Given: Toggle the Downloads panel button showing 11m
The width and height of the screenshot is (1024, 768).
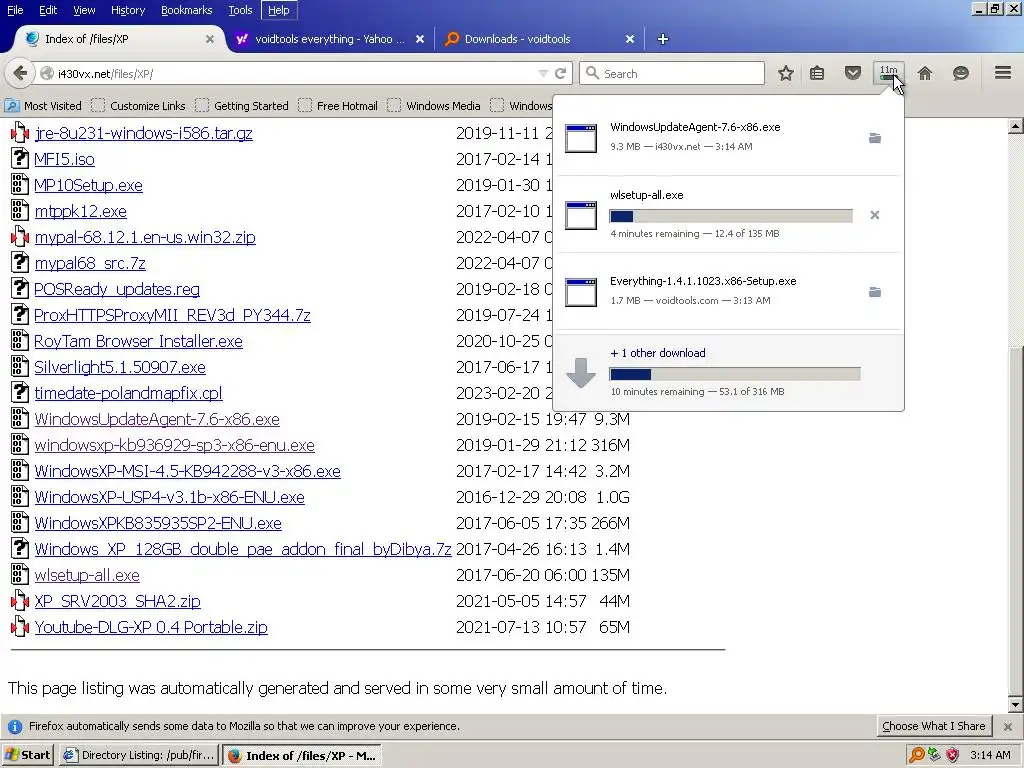Looking at the screenshot, I should tap(889, 73).
